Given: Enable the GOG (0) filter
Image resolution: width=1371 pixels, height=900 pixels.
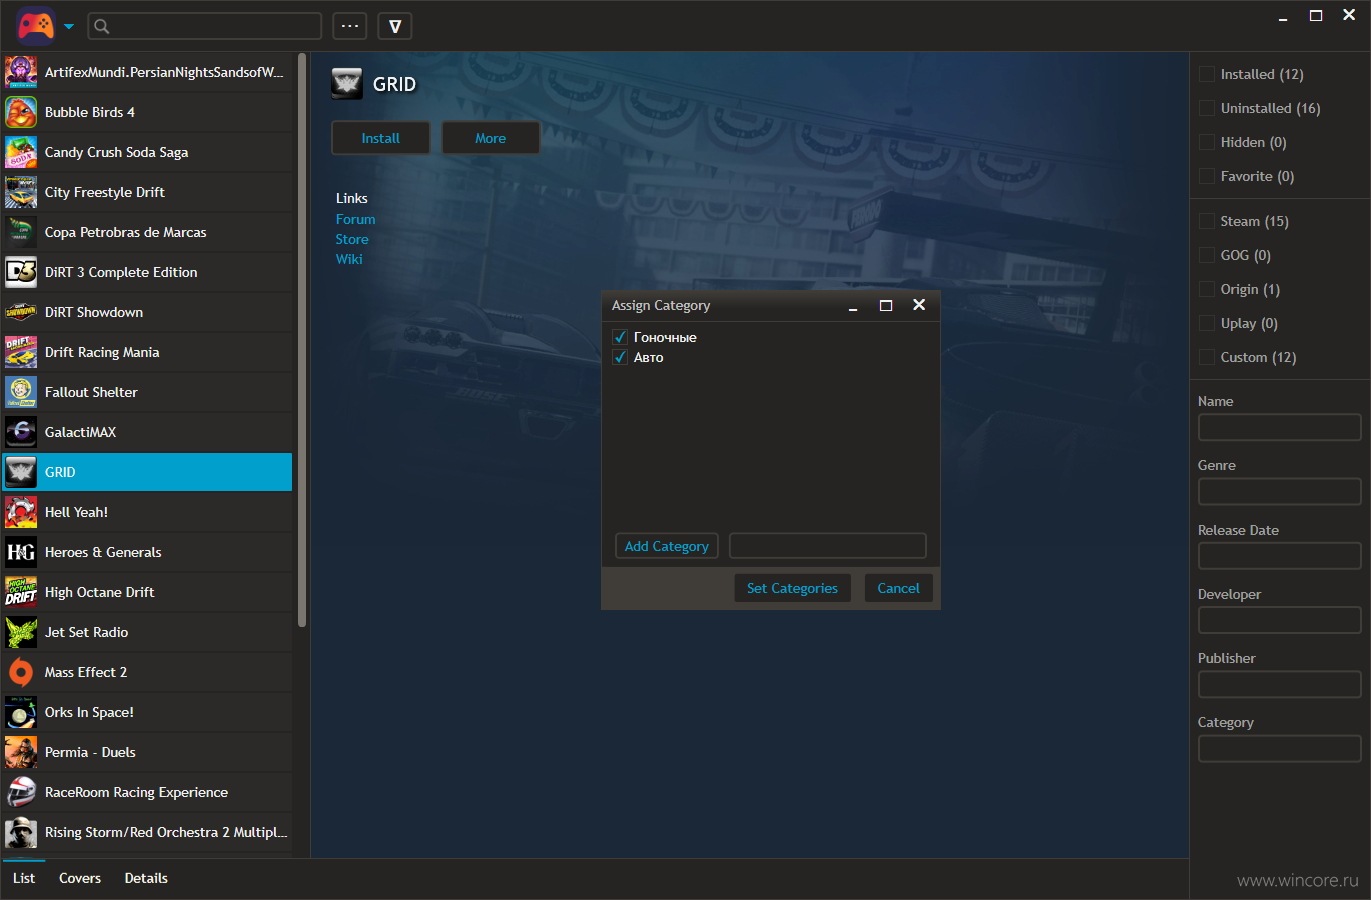Looking at the screenshot, I should pyautogui.click(x=1207, y=255).
